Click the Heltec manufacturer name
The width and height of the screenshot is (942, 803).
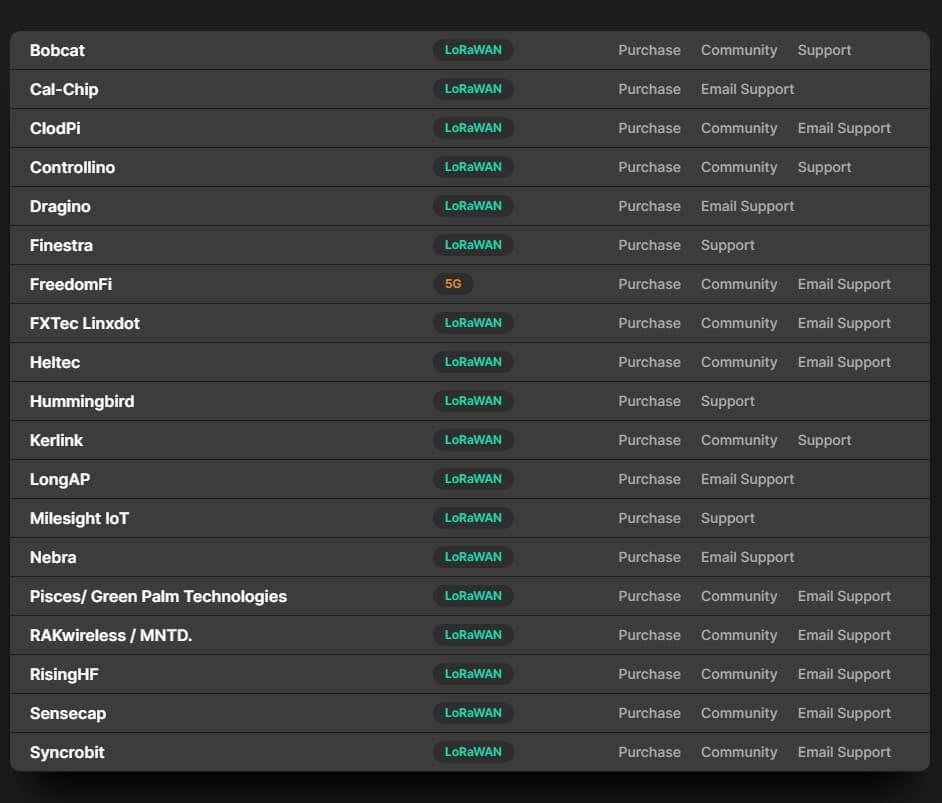(x=55, y=363)
